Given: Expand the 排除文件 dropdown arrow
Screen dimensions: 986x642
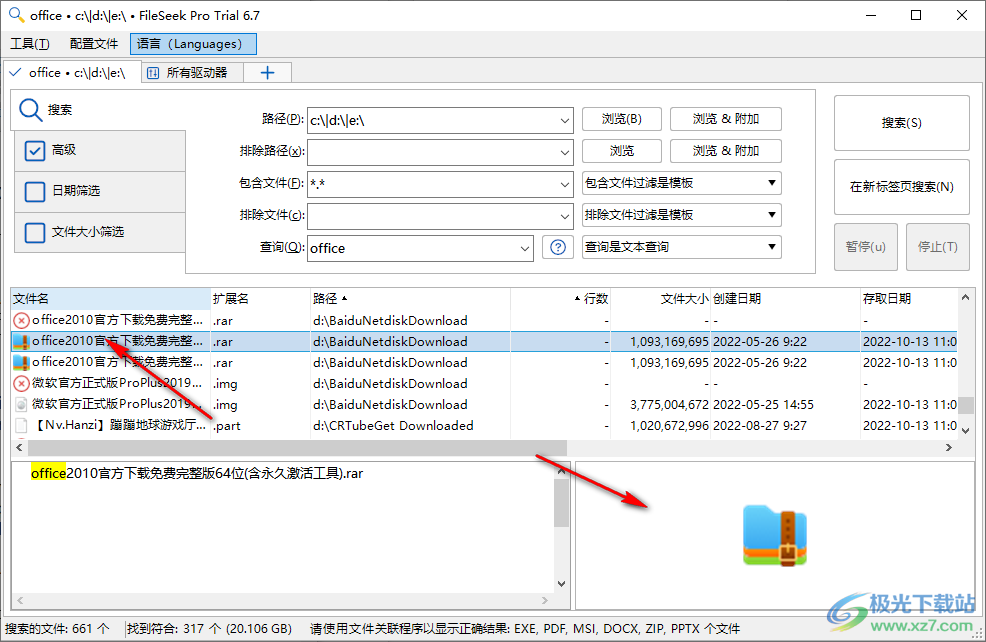Looking at the screenshot, I should [x=564, y=216].
